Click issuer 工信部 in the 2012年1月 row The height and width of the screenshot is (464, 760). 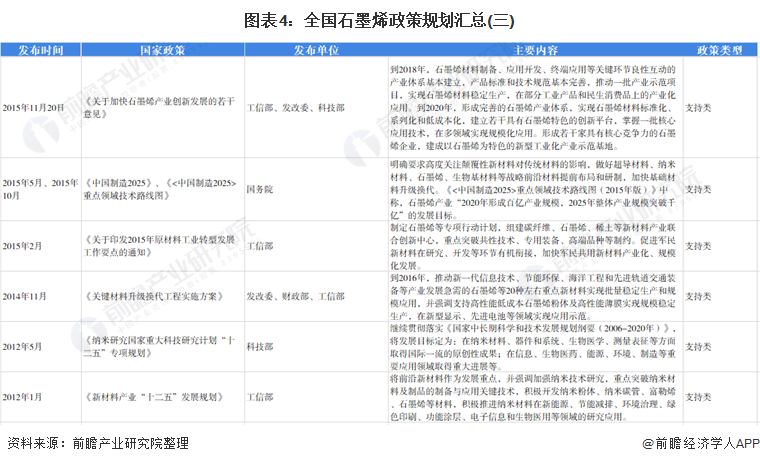click(x=260, y=397)
